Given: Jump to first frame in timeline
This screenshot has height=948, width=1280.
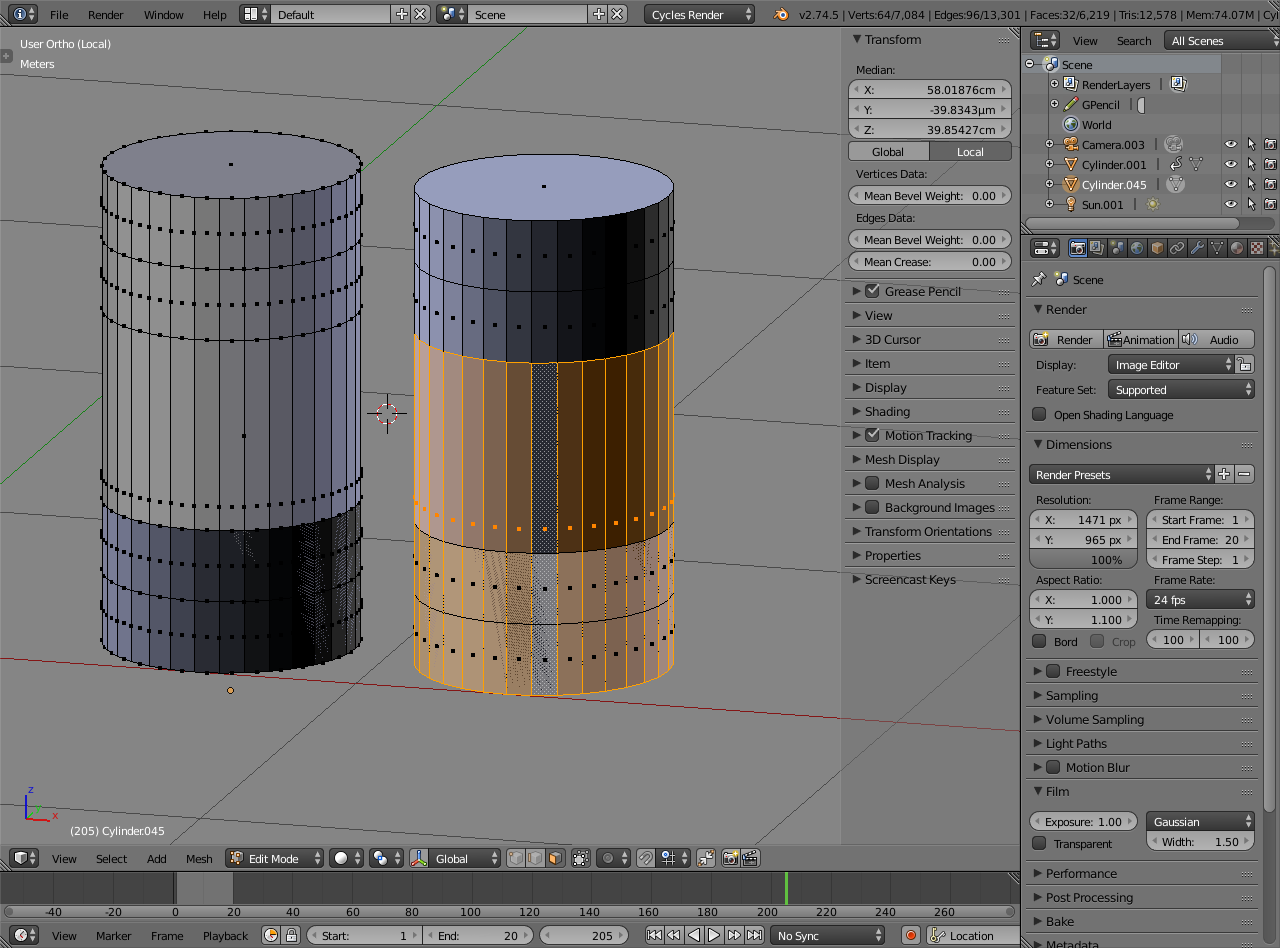Looking at the screenshot, I should click(x=654, y=936).
